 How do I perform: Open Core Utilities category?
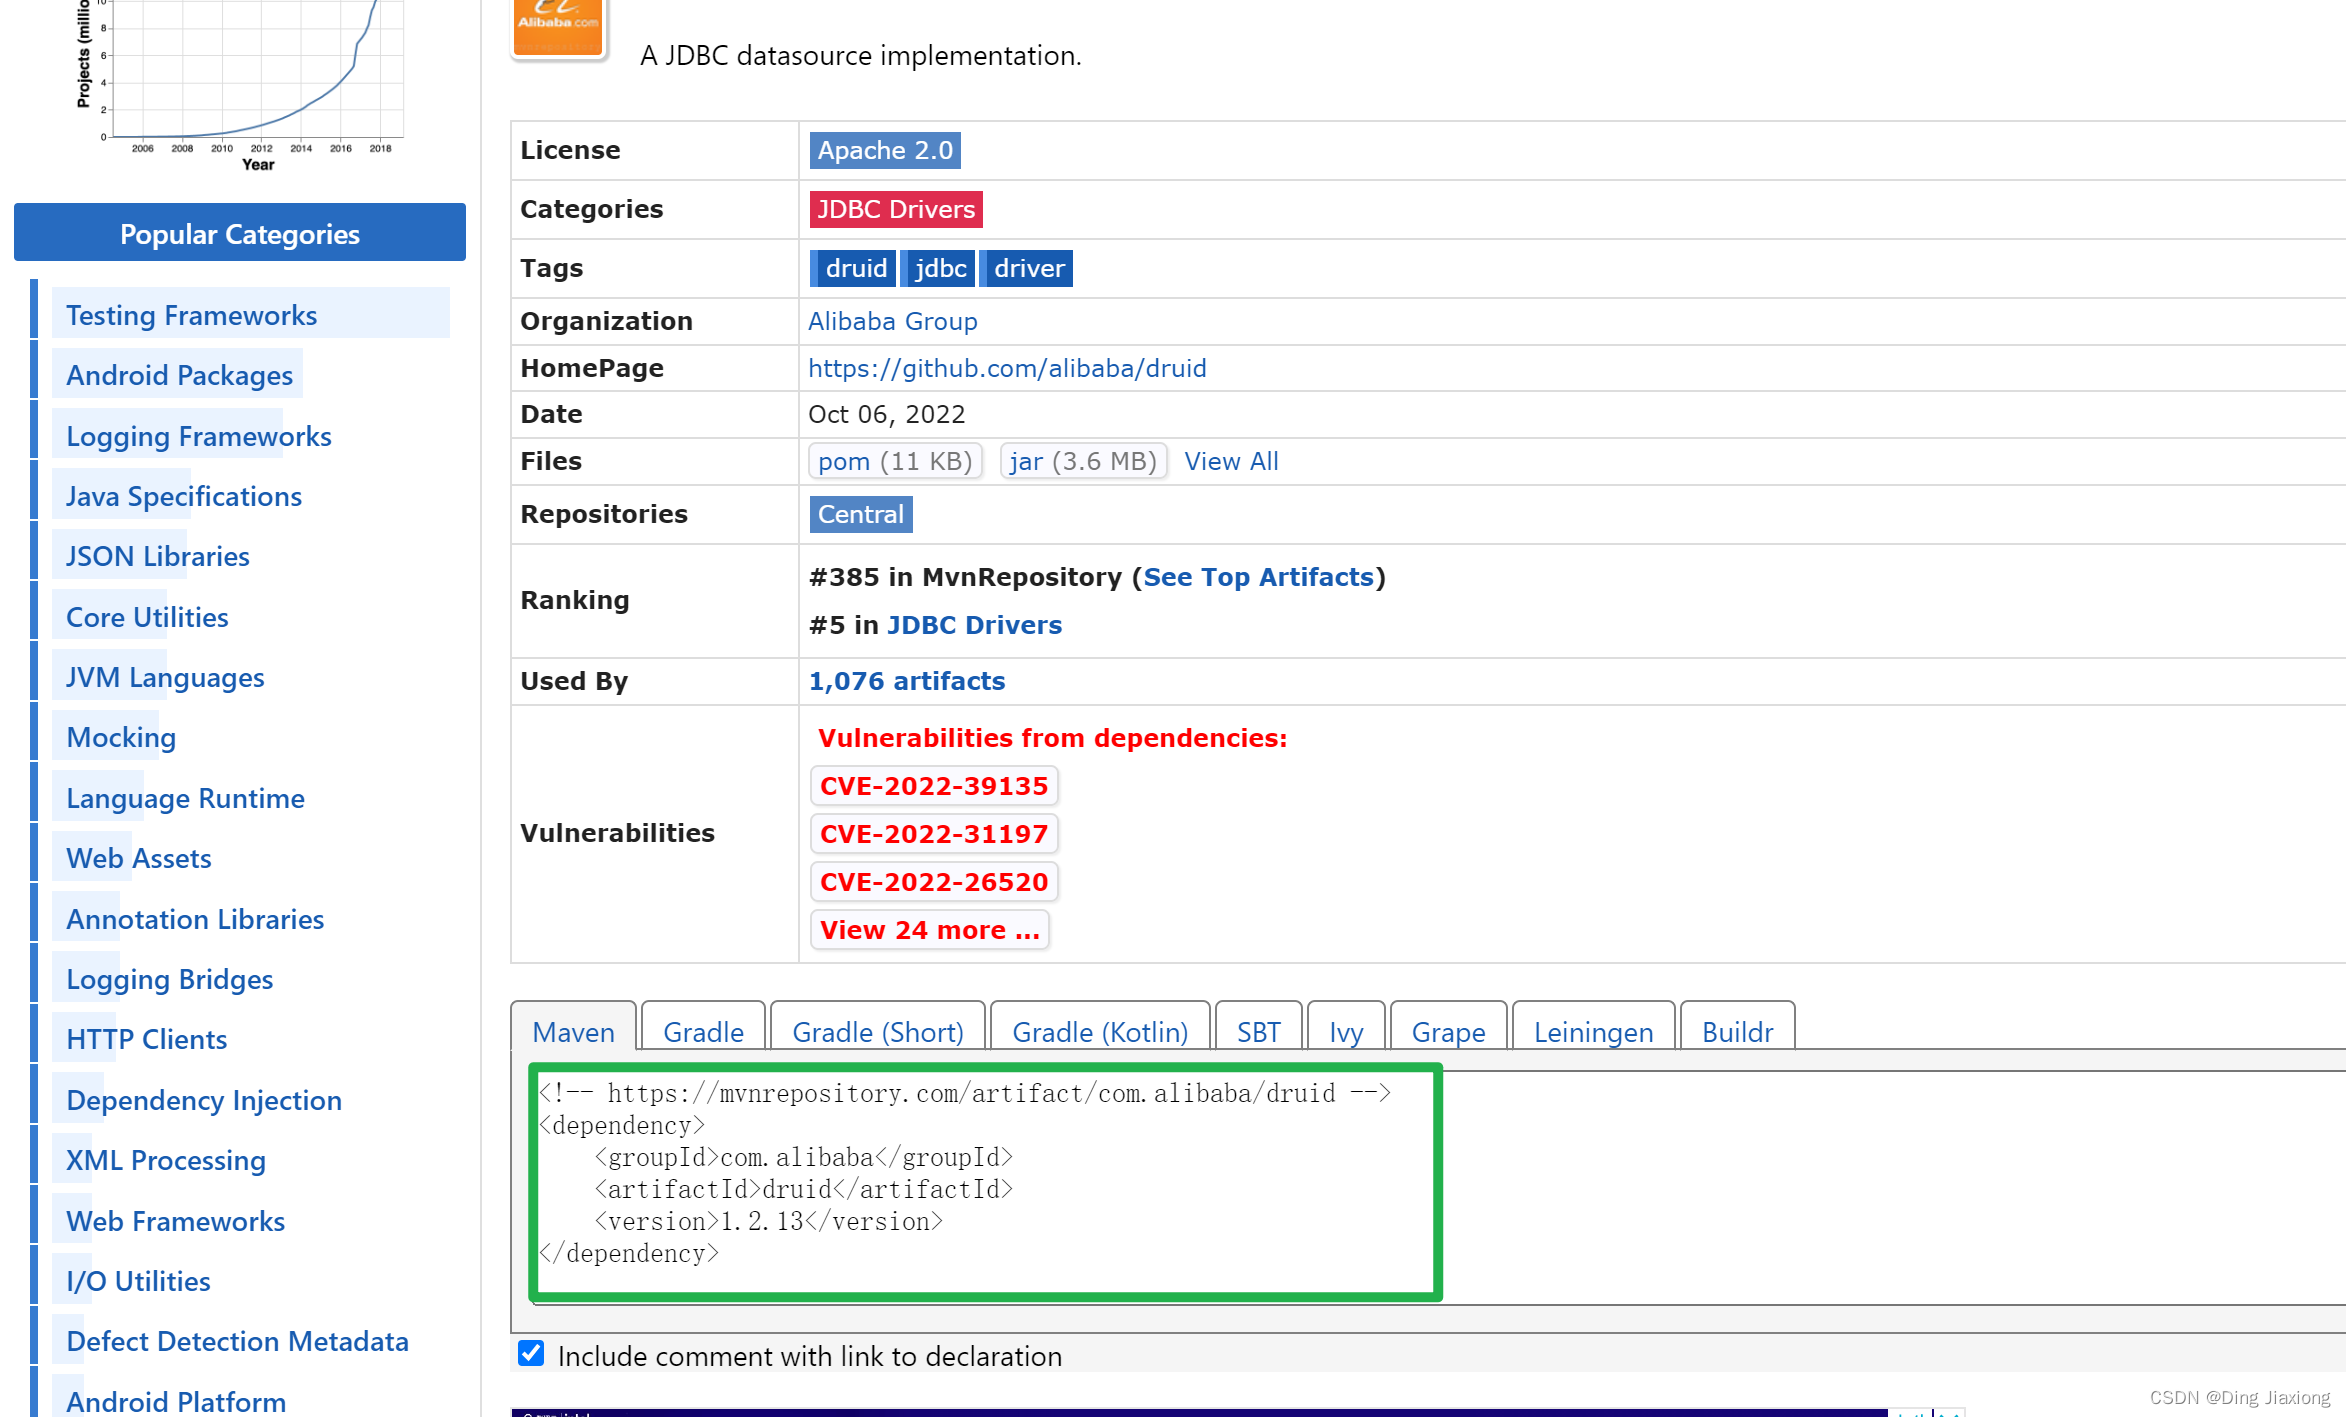pos(147,617)
